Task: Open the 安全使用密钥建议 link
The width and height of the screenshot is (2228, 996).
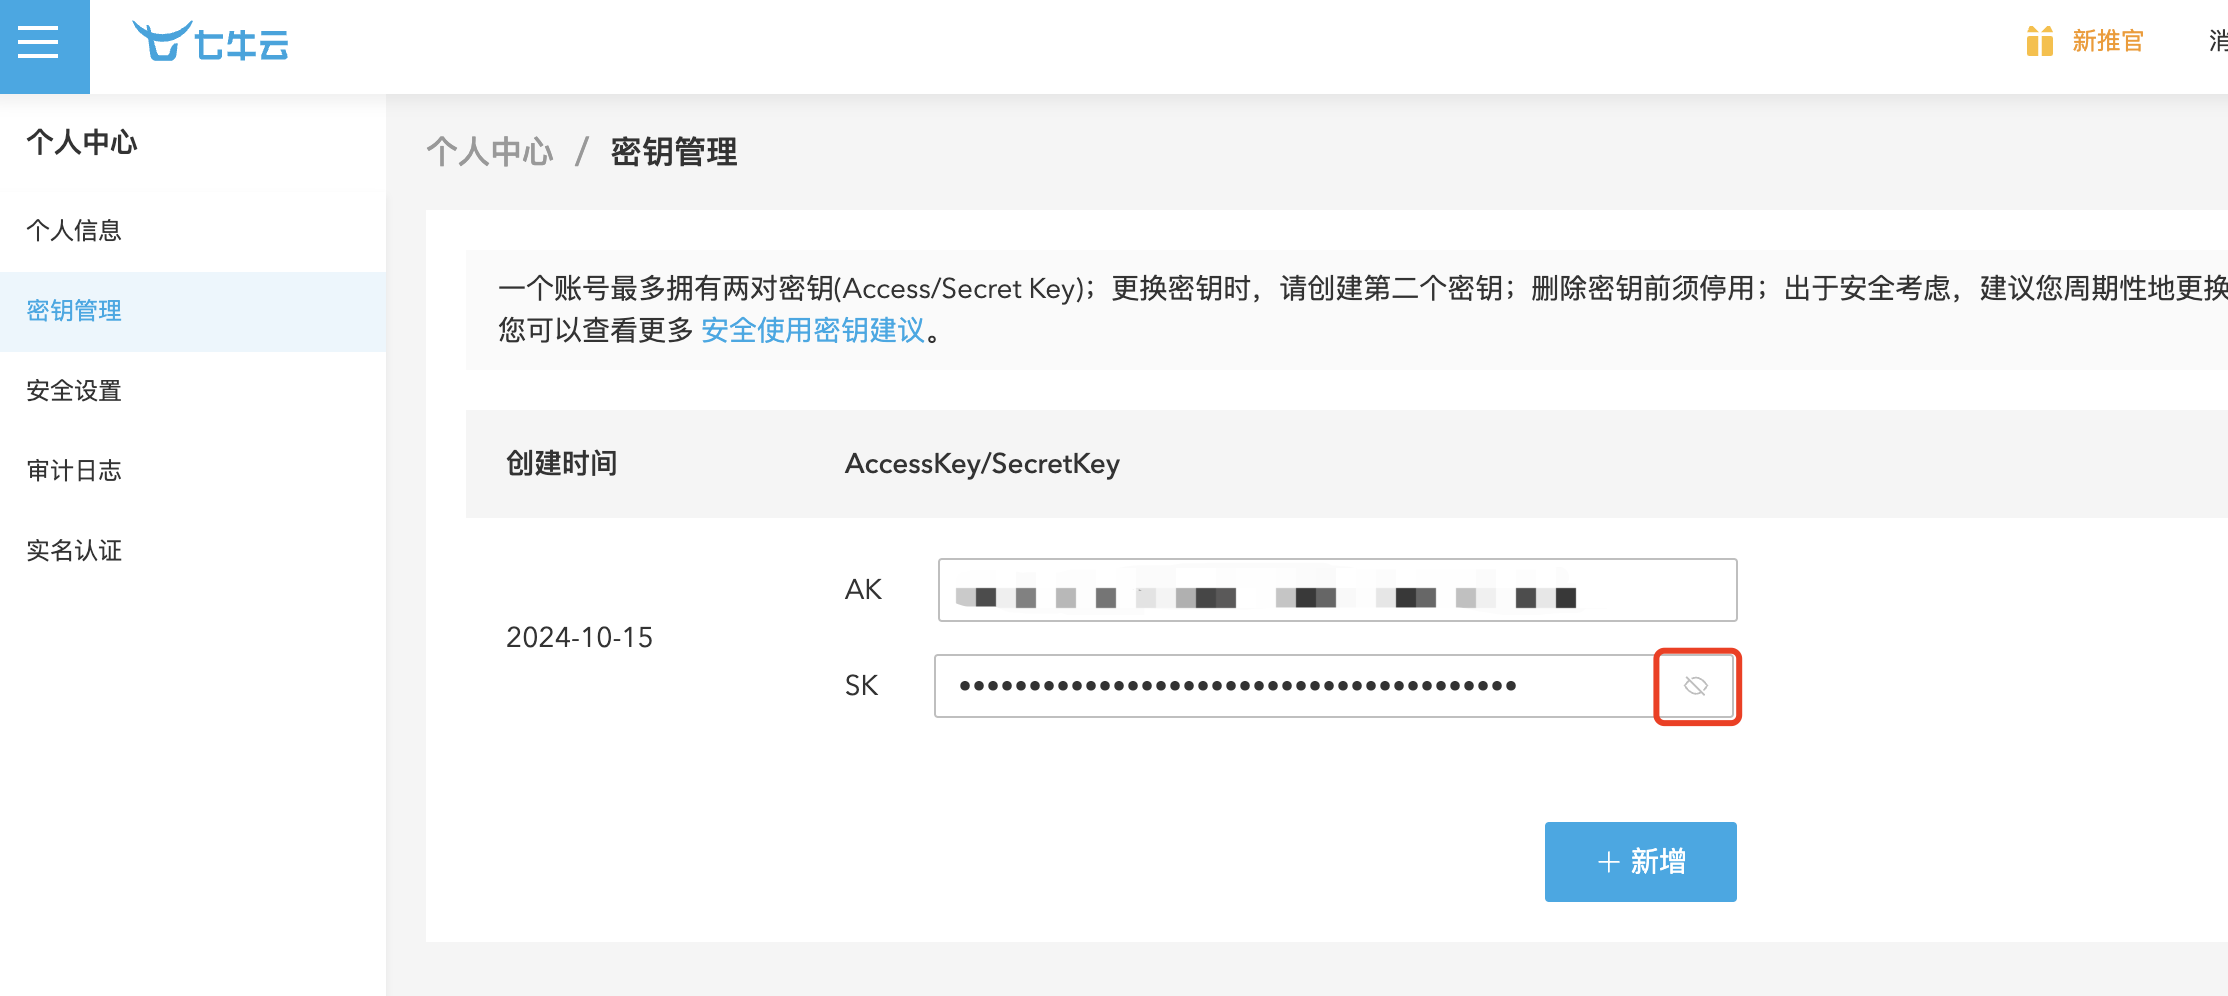Action: 813,330
